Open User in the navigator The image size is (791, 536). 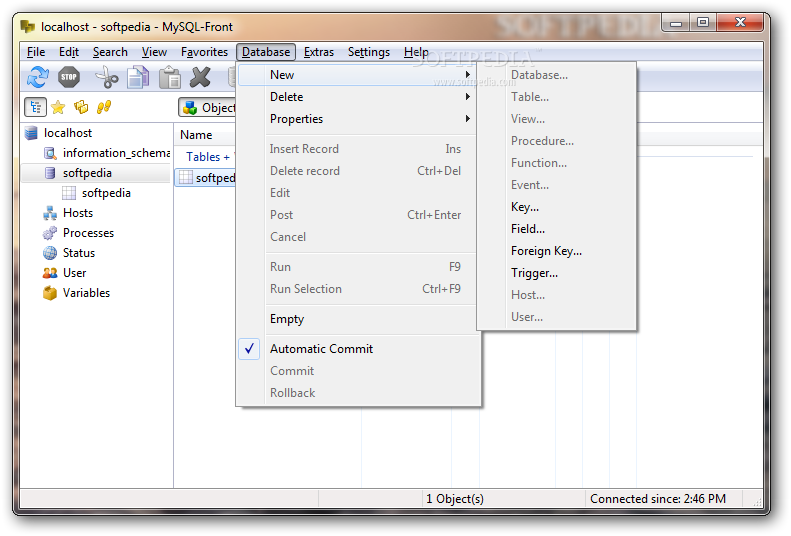pyautogui.click(x=74, y=273)
